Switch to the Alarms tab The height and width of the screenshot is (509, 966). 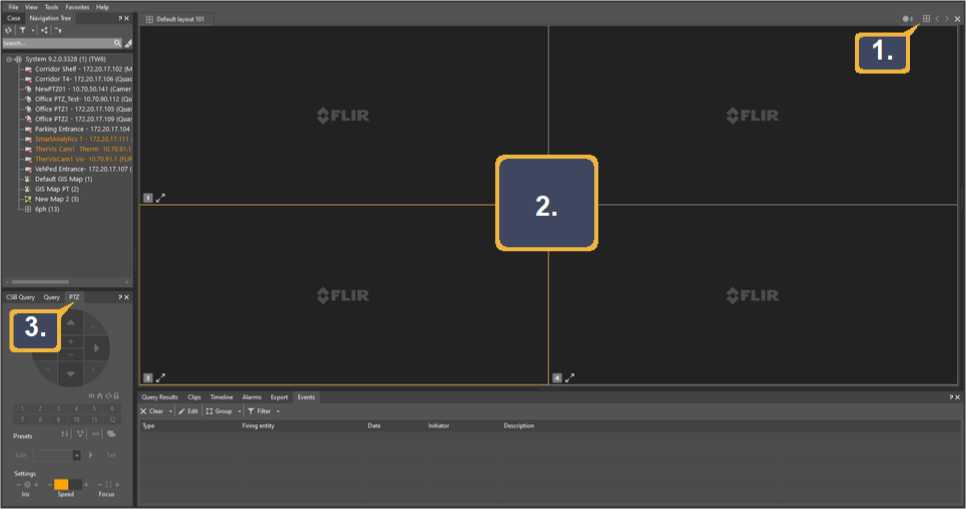[251, 397]
